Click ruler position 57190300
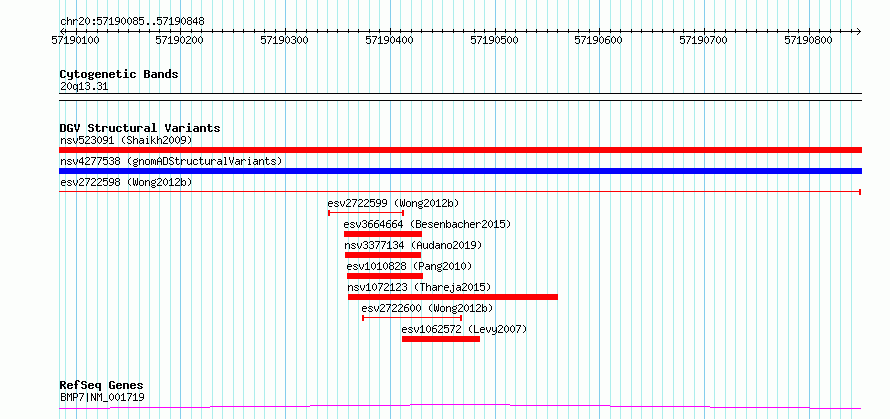Screen dimensions: 890x419 286,40
